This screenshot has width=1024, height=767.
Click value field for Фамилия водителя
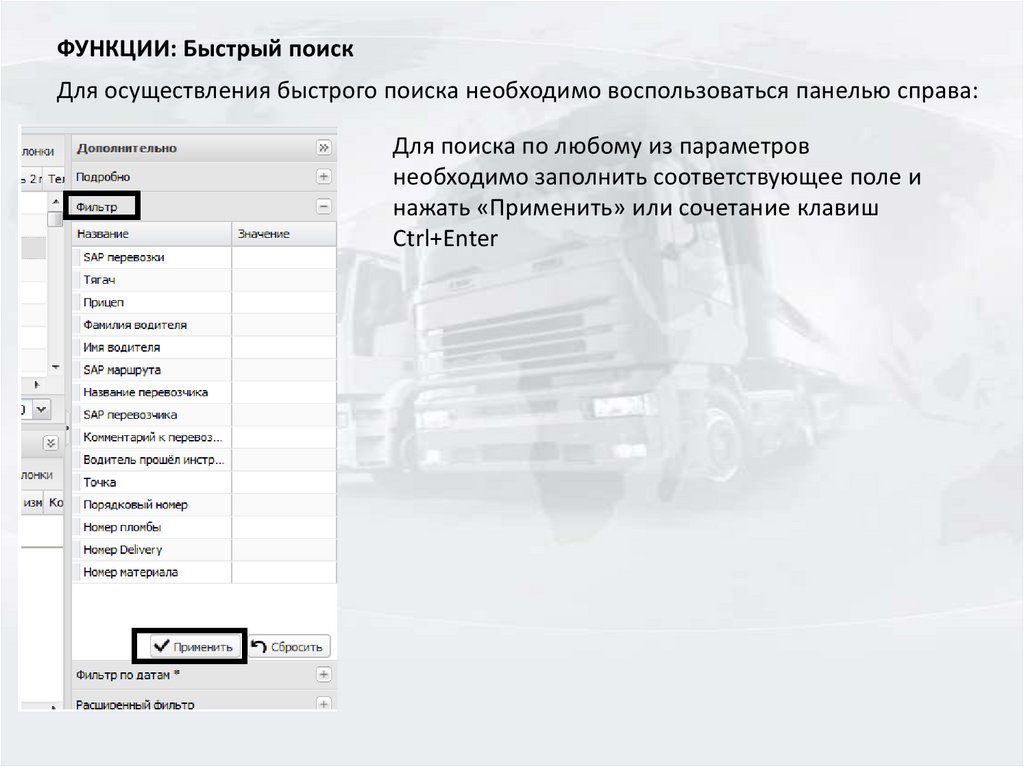pyautogui.click(x=284, y=325)
